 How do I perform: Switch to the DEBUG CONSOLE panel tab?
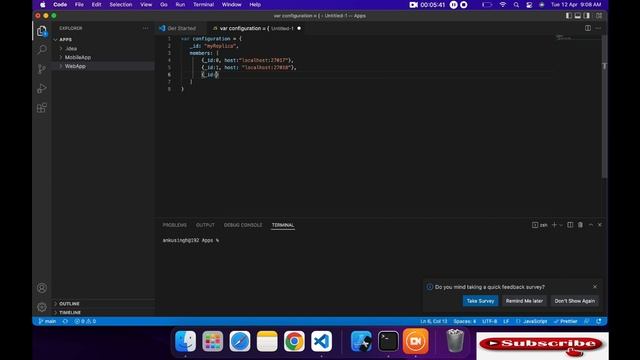point(243,225)
